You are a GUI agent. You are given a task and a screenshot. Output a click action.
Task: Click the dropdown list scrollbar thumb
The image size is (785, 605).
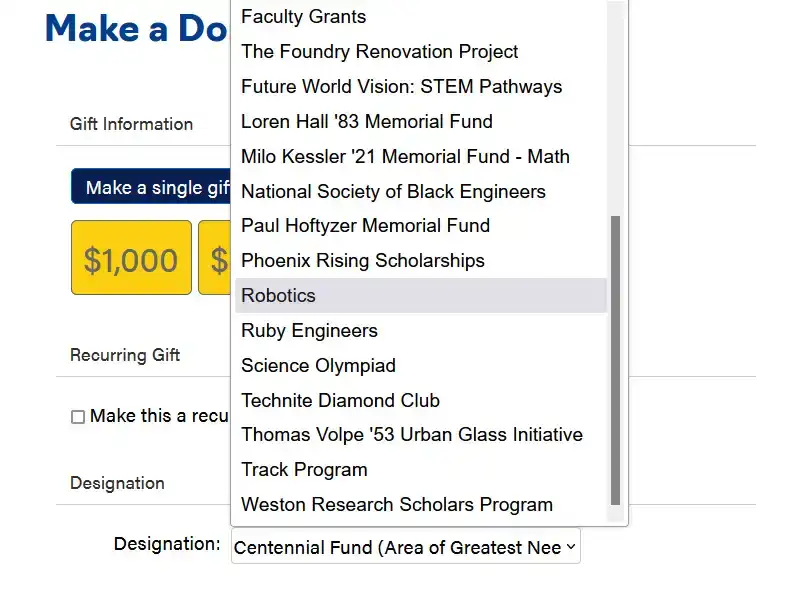click(615, 360)
